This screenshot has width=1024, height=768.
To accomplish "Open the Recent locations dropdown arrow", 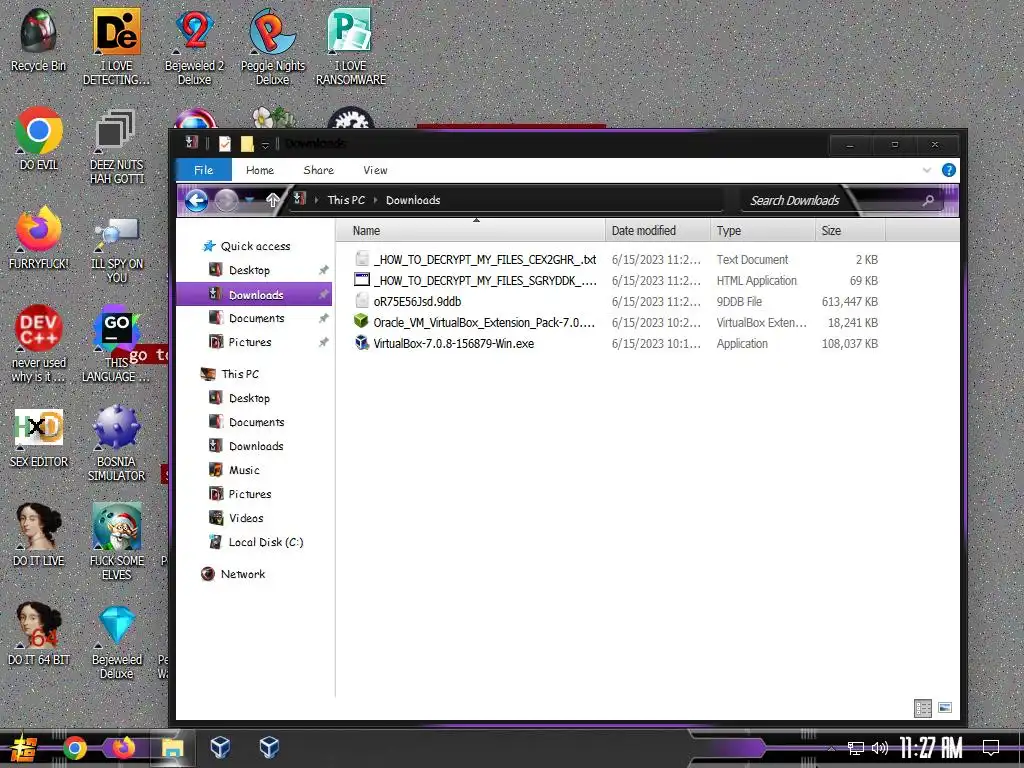I will [249, 200].
